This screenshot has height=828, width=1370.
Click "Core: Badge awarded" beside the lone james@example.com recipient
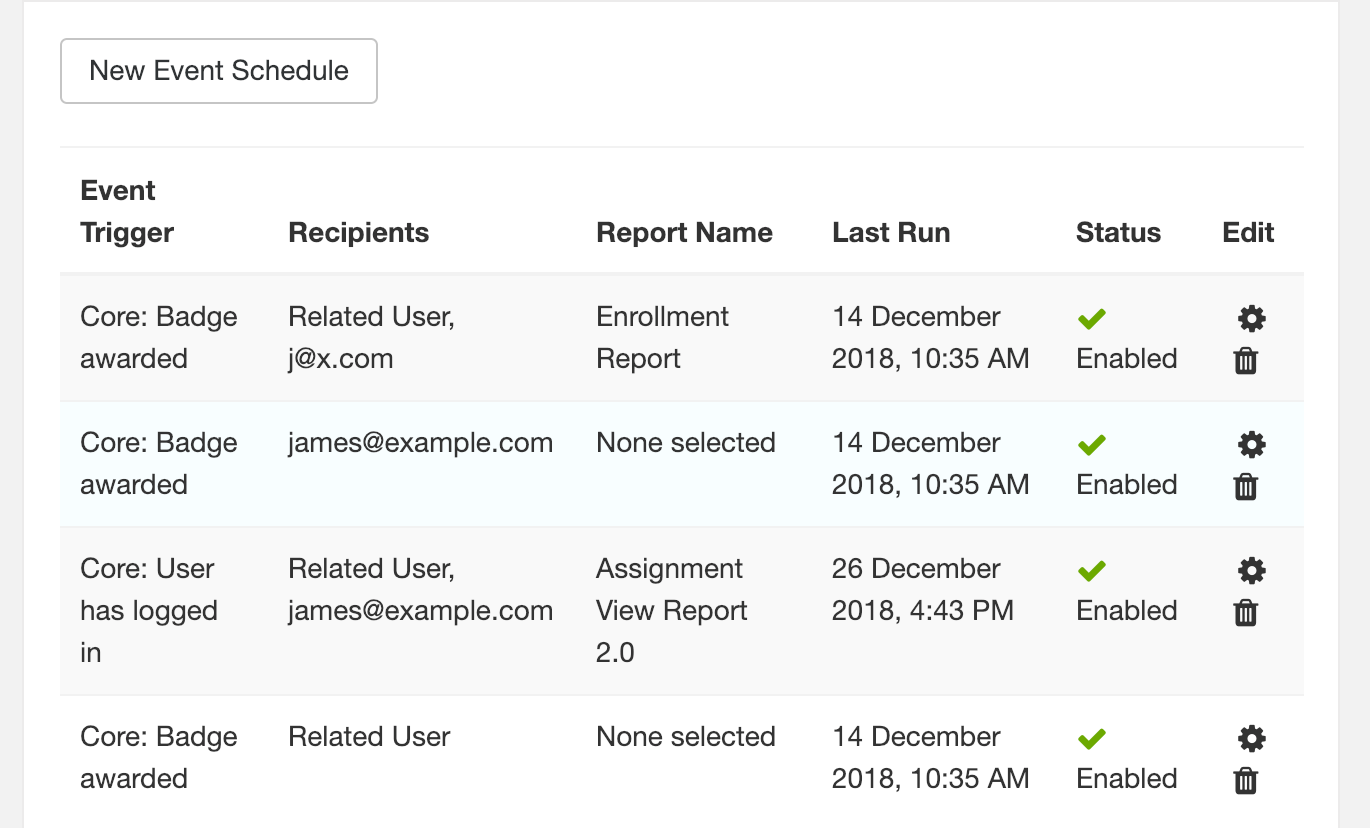point(159,464)
